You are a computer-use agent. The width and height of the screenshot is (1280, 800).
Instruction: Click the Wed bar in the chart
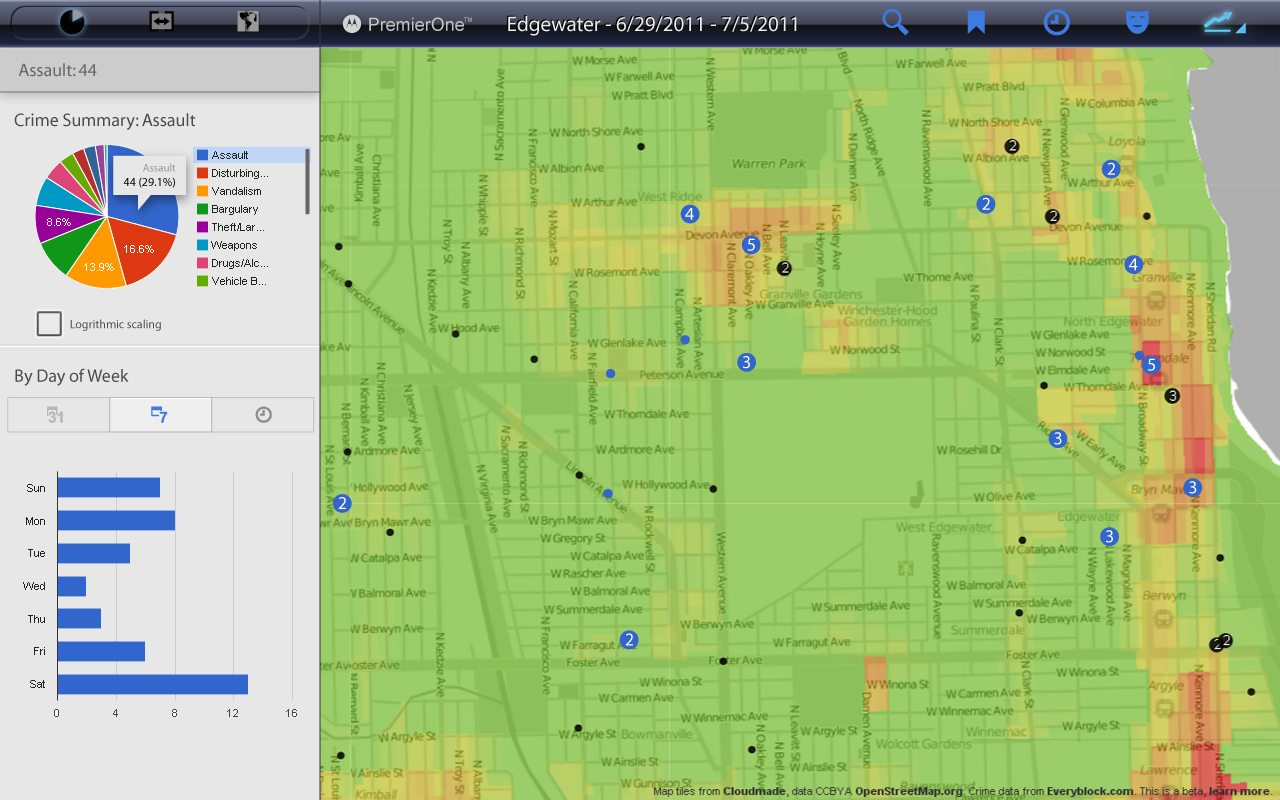pyautogui.click(x=71, y=586)
